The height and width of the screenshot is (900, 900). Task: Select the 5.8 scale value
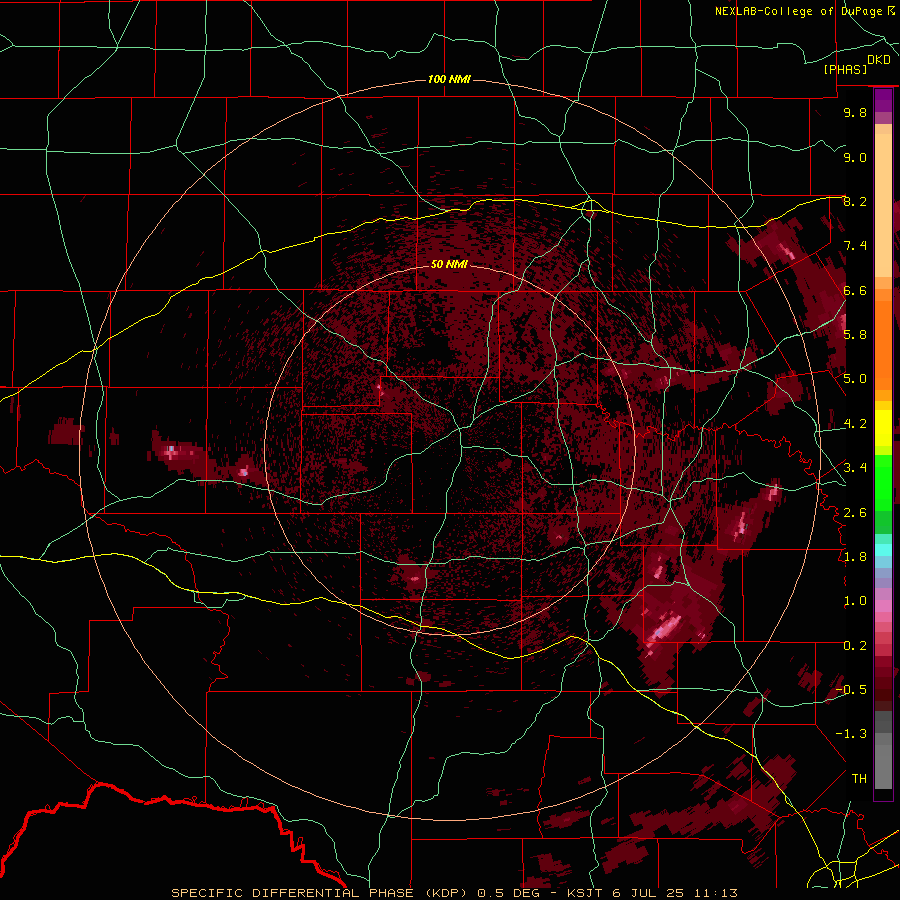855,335
